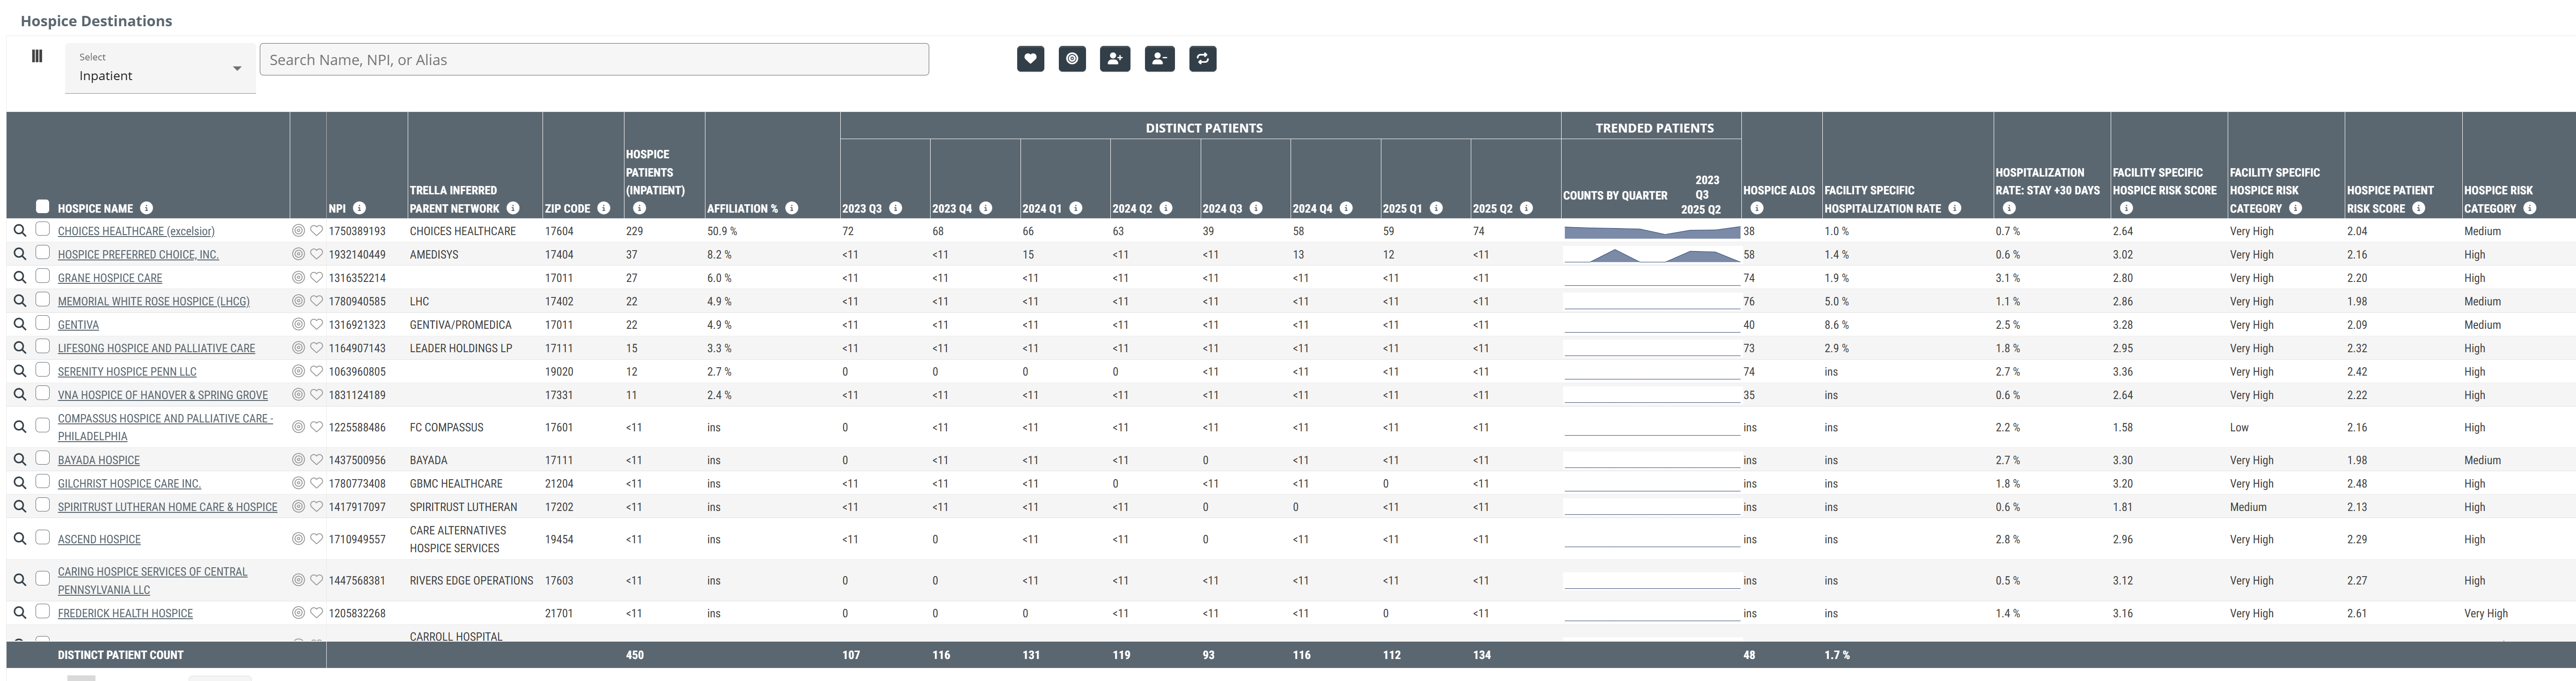Open the Memorial White Rose Hospice (LHCG) link
Screen dimensions: 2576x681
point(153,302)
